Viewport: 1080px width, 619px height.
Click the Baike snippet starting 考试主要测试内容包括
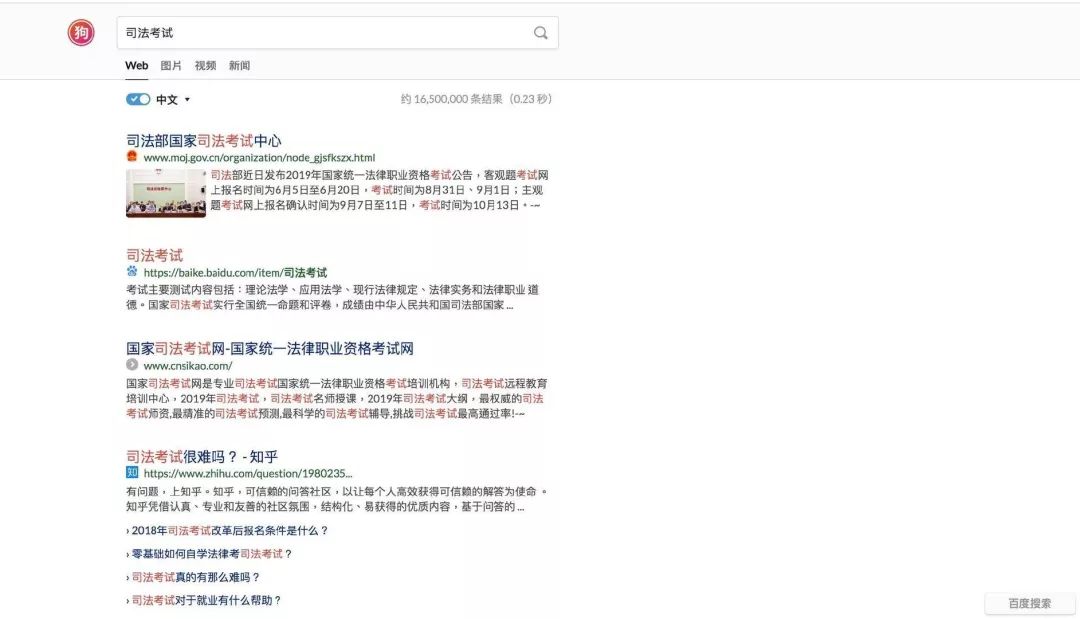[332, 297]
